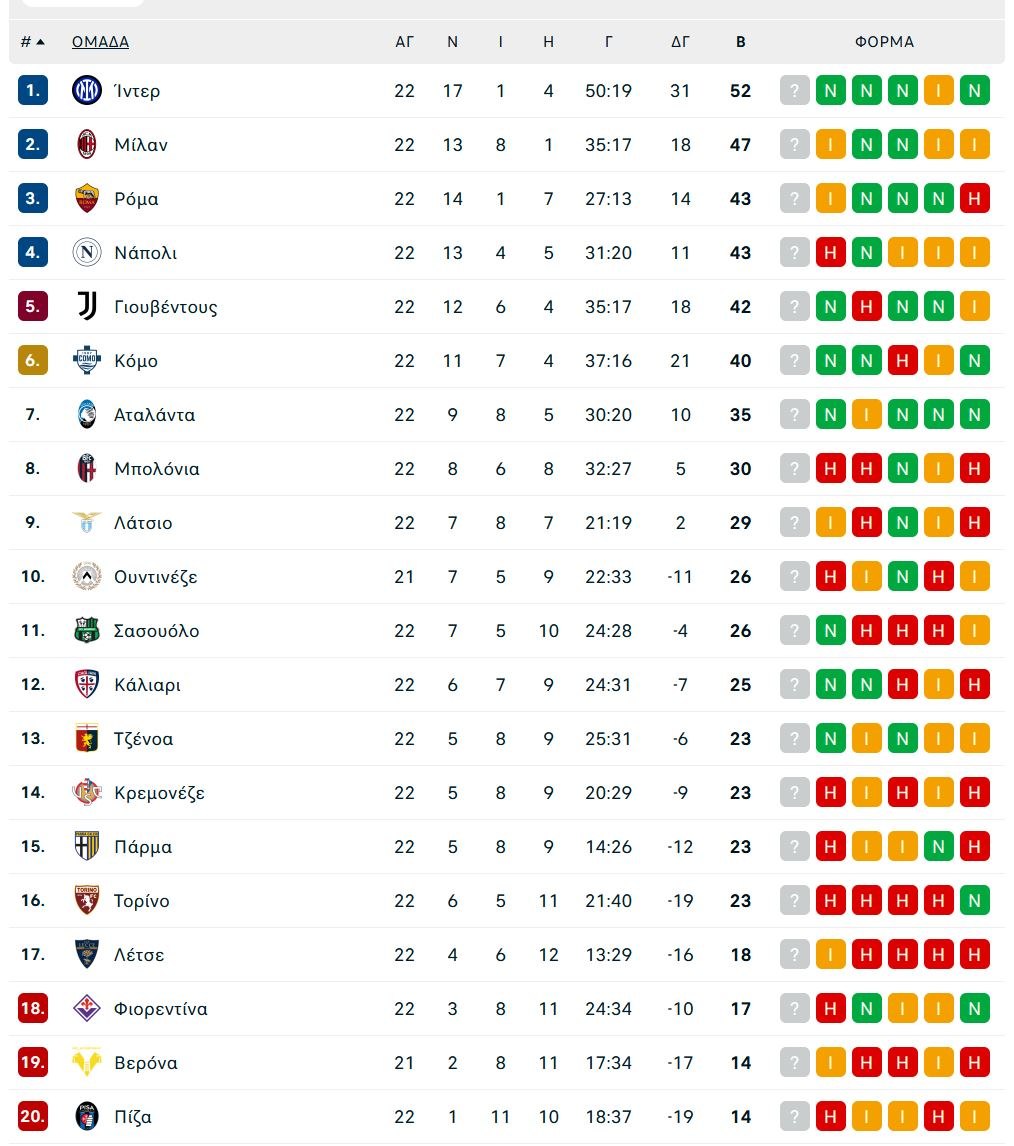Select the Κάλιαρι club badge

pyautogui.click(x=88, y=684)
